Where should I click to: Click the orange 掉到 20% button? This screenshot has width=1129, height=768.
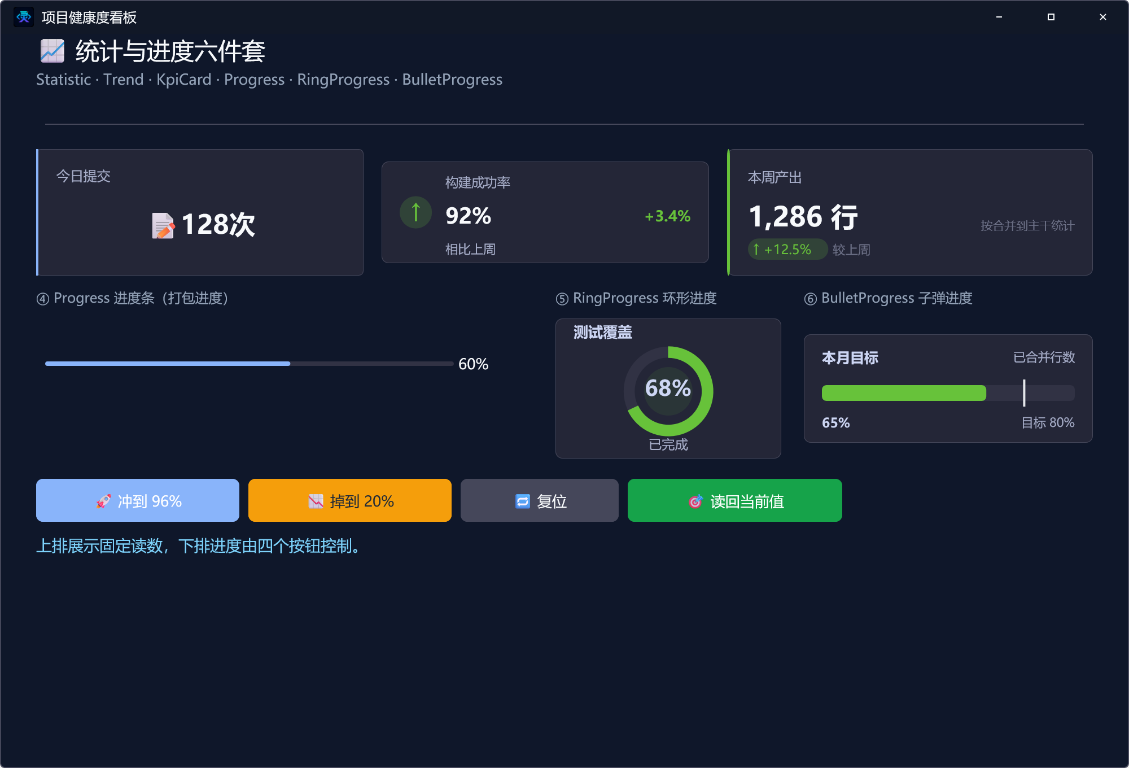(x=350, y=500)
